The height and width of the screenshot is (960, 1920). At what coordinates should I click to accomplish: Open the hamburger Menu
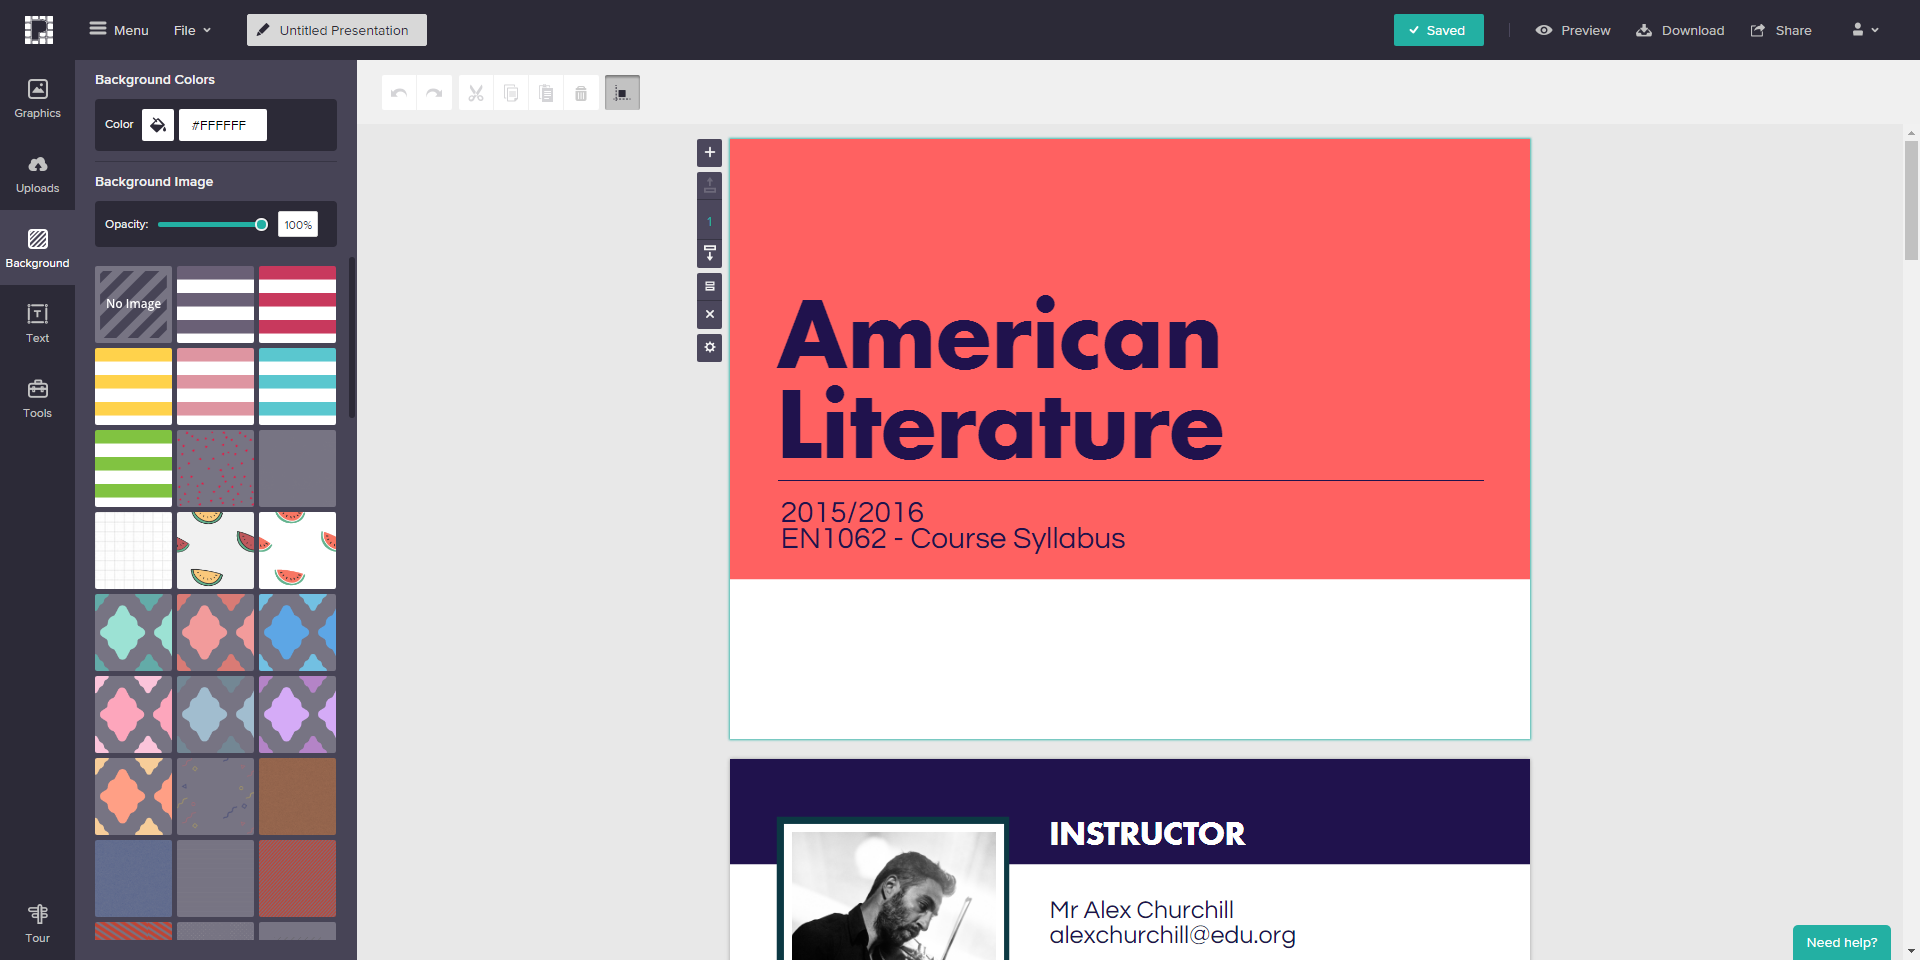[x=119, y=30]
